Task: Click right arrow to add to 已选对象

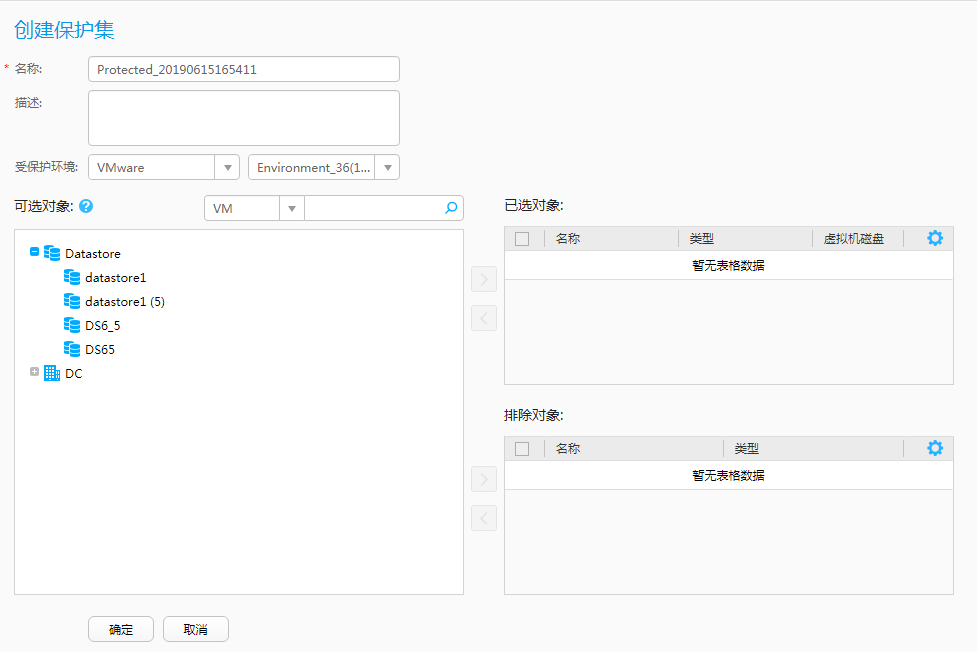Action: pyautogui.click(x=484, y=279)
